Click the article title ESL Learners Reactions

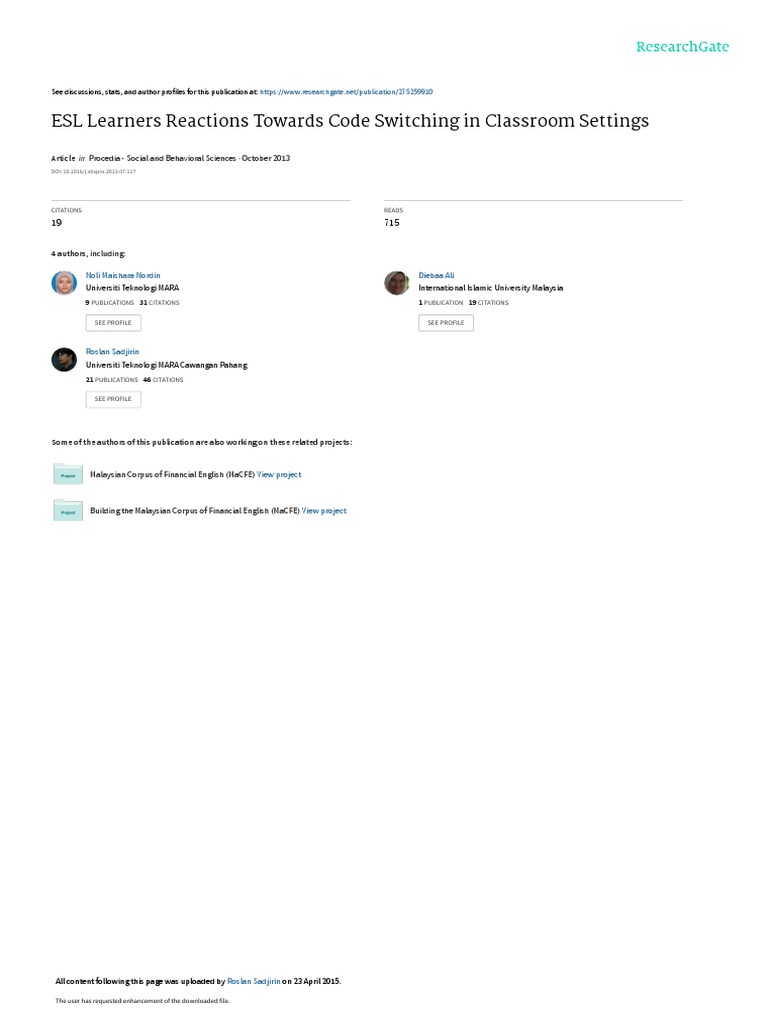pyautogui.click(x=350, y=121)
